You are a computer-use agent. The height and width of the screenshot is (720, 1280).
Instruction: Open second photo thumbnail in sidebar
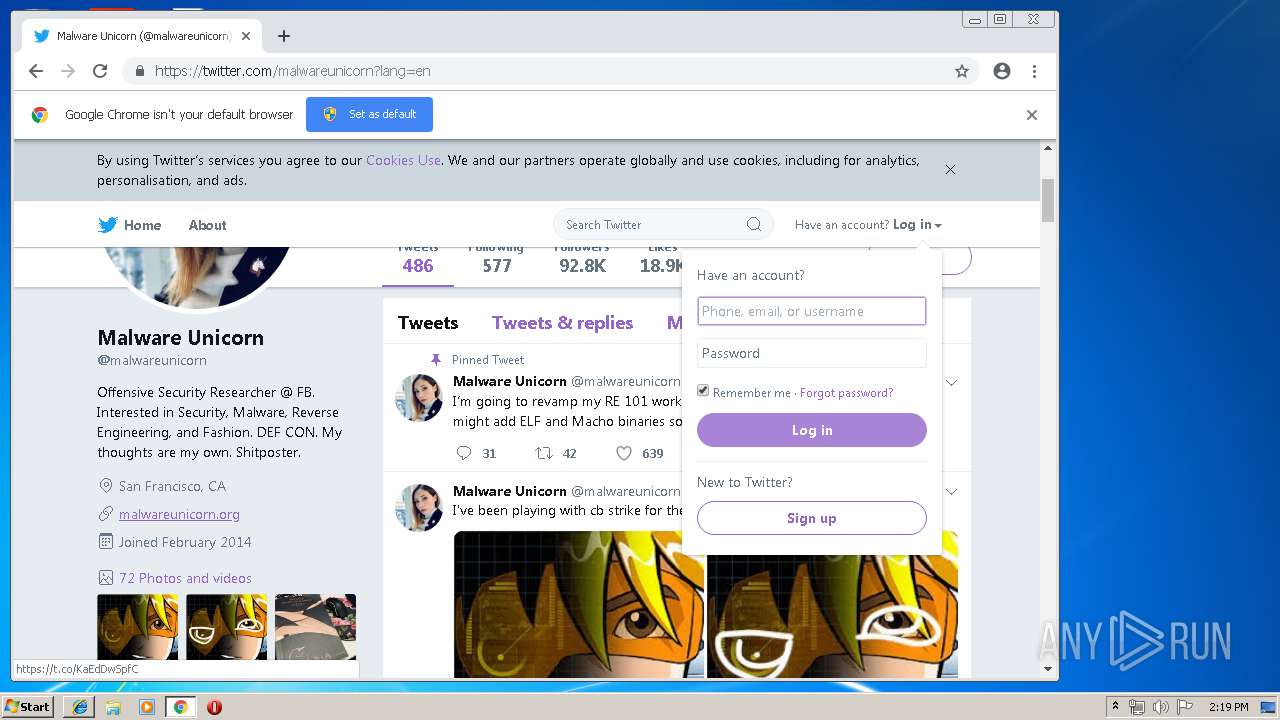tap(227, 627)
